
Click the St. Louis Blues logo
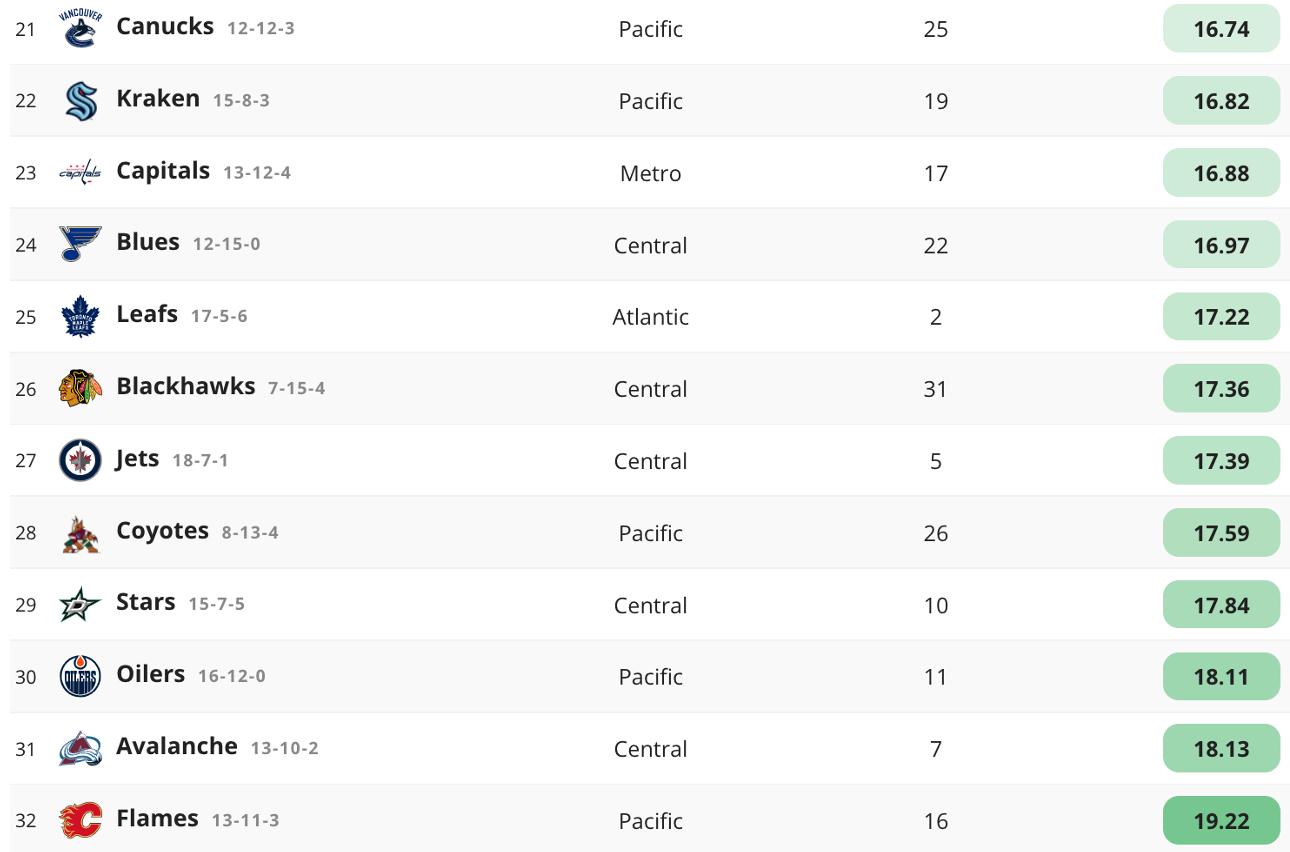click(80, 244)
